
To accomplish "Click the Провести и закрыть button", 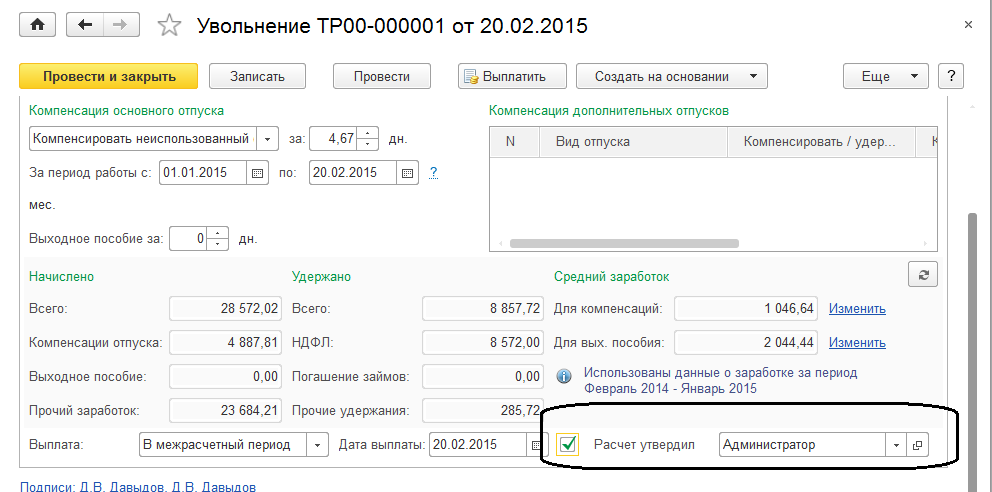I will click(x=109, y=76).
